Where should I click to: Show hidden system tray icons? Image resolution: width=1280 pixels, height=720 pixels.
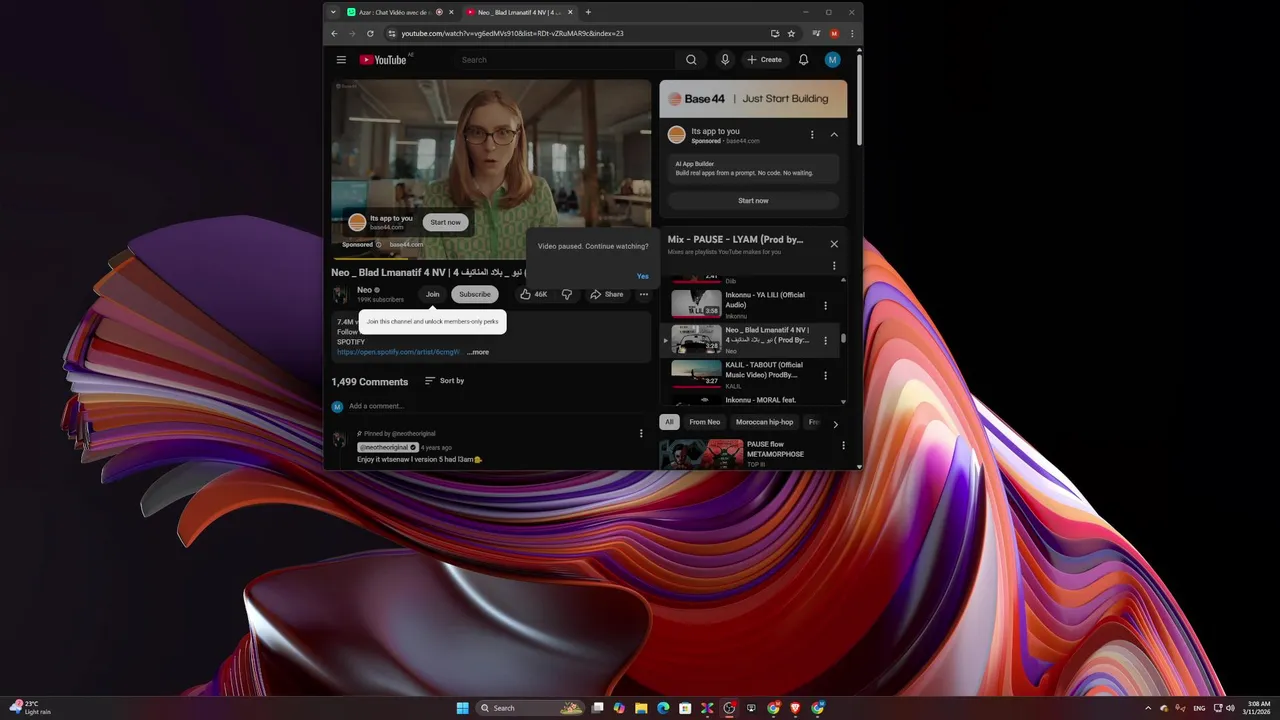coord(1148,708)
